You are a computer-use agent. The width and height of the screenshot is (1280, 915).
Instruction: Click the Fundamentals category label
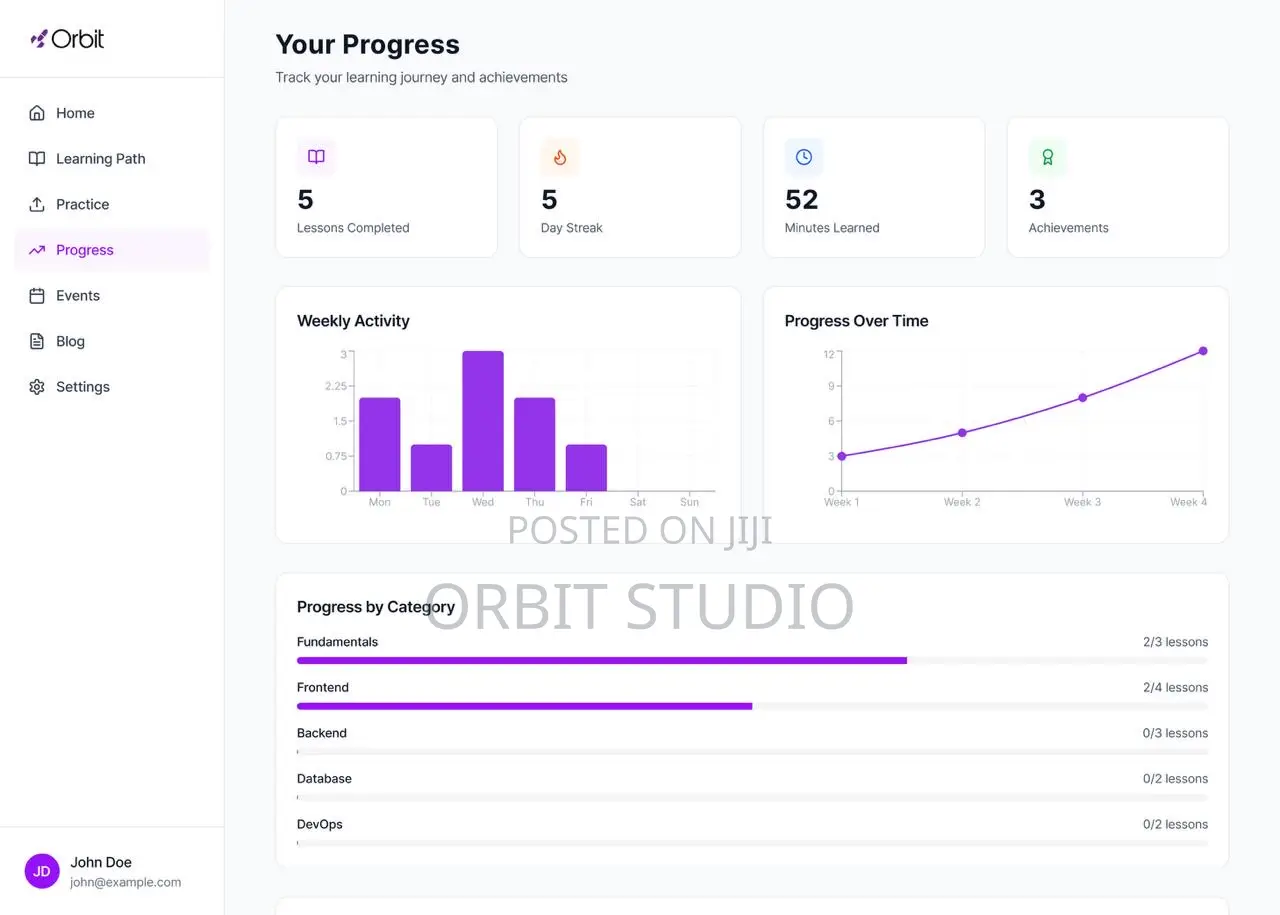(x=338, y=642)
